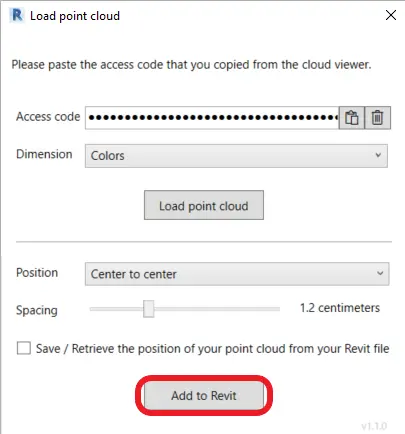Viewport: 405px width, 434px height.
Task: Click the Dimension dropdown arrow
Action: (x=378, y=155)
